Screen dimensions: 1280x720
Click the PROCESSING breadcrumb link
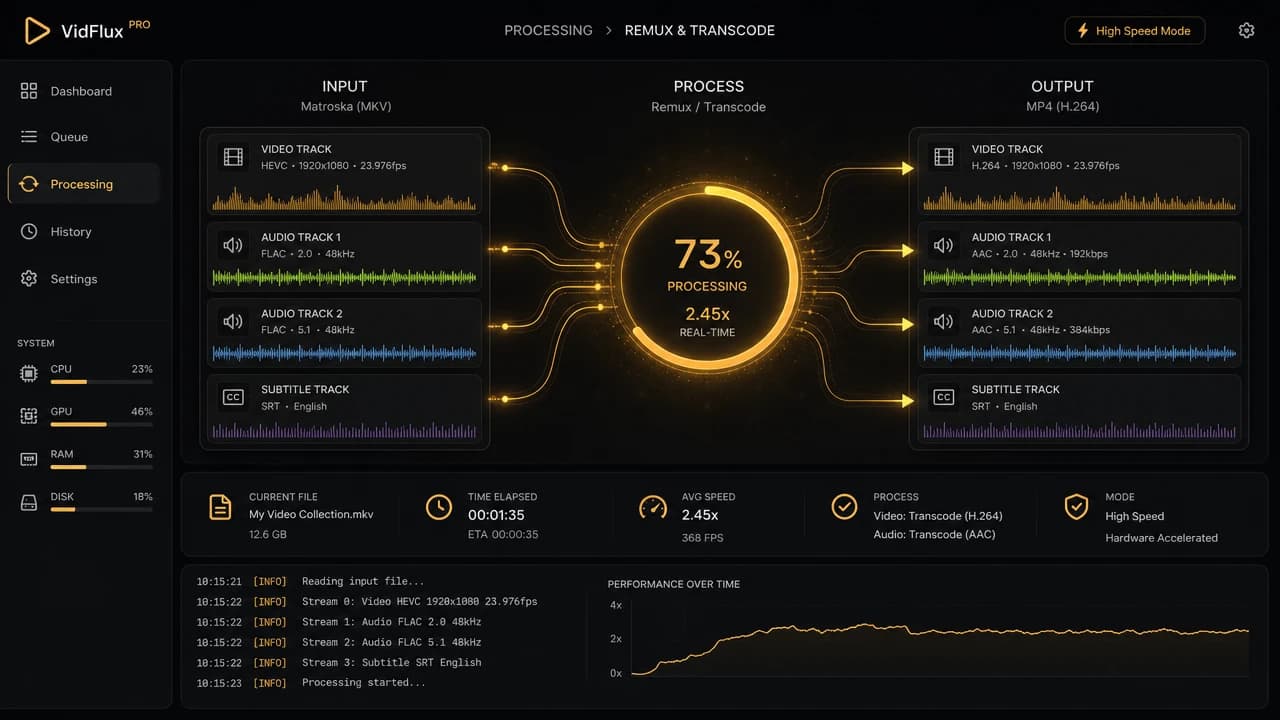[548, 30]
